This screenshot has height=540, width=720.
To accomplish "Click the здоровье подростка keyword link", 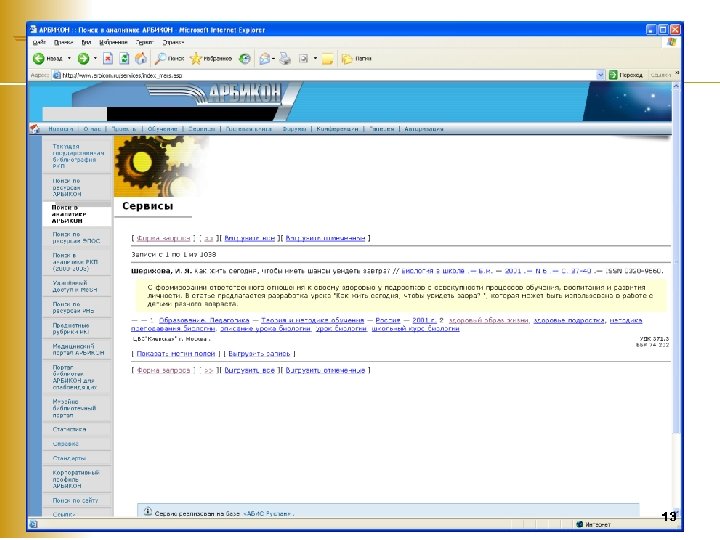I will pyautogui.click(x=569, y=320).
